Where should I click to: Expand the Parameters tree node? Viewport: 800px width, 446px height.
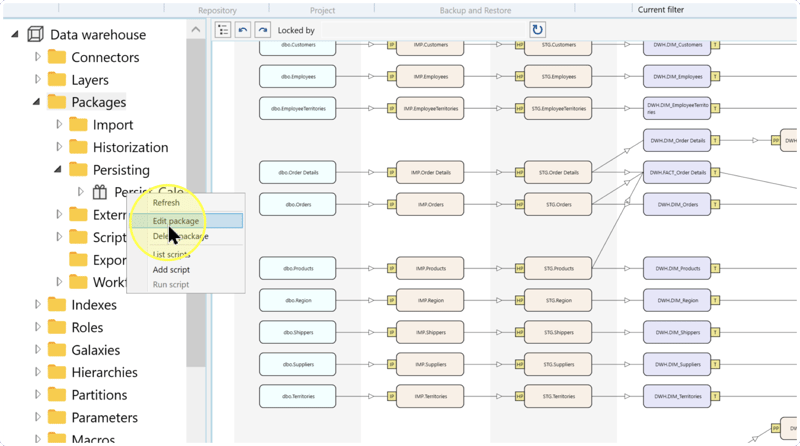click(37, 417)
